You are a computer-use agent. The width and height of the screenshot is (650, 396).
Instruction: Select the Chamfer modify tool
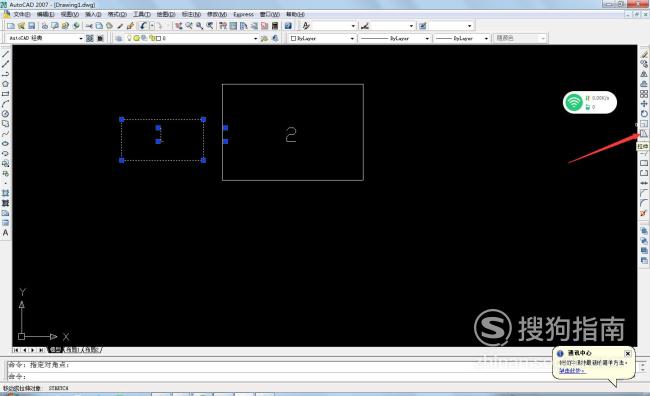[x=644, y=193]
